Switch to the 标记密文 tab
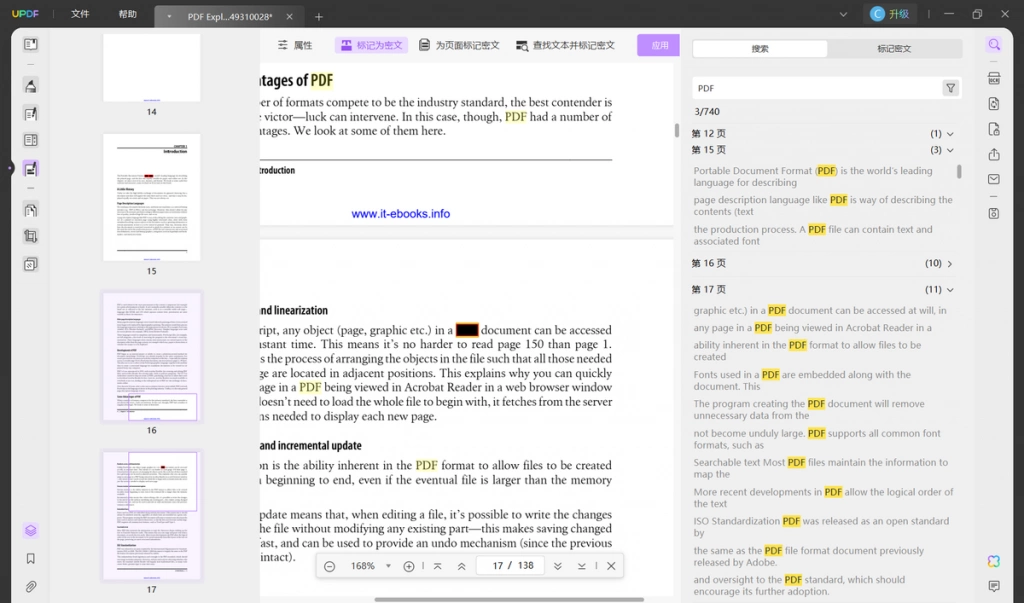The height and width of the screenshot is (603, 1024). click(x=894, y=49)
